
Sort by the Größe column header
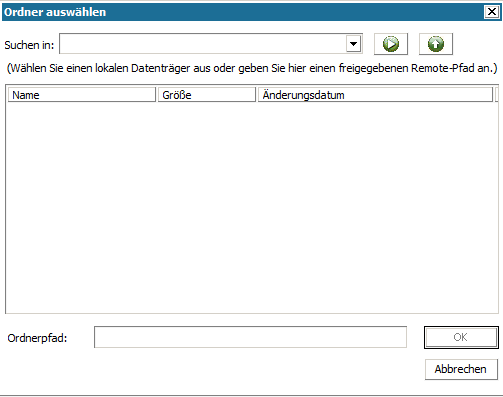(207, 95)
